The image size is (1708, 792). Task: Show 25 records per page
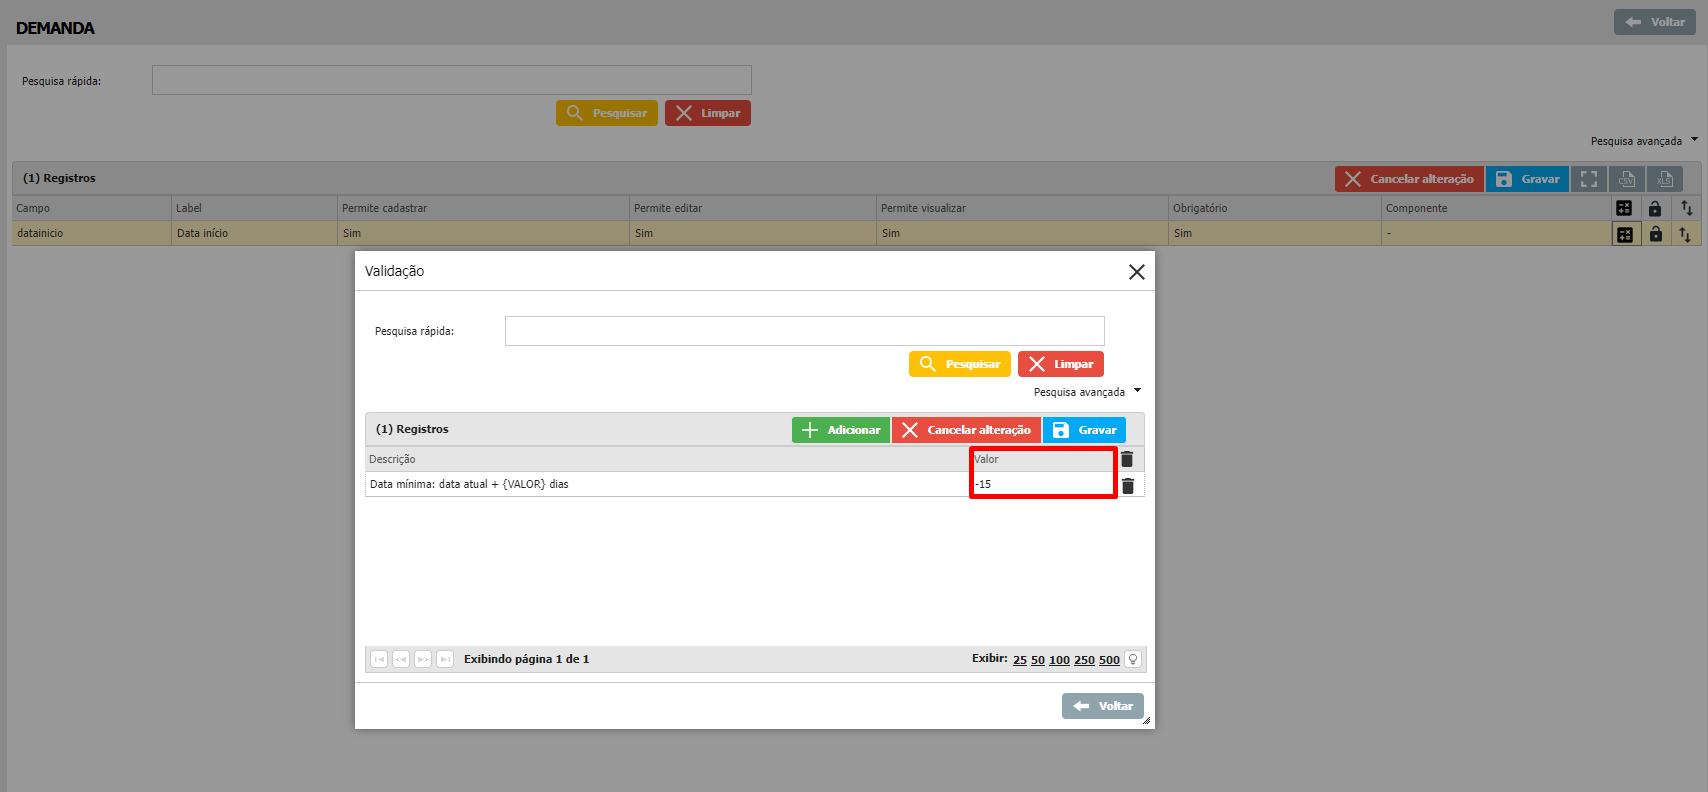[x=1020, y=660]
